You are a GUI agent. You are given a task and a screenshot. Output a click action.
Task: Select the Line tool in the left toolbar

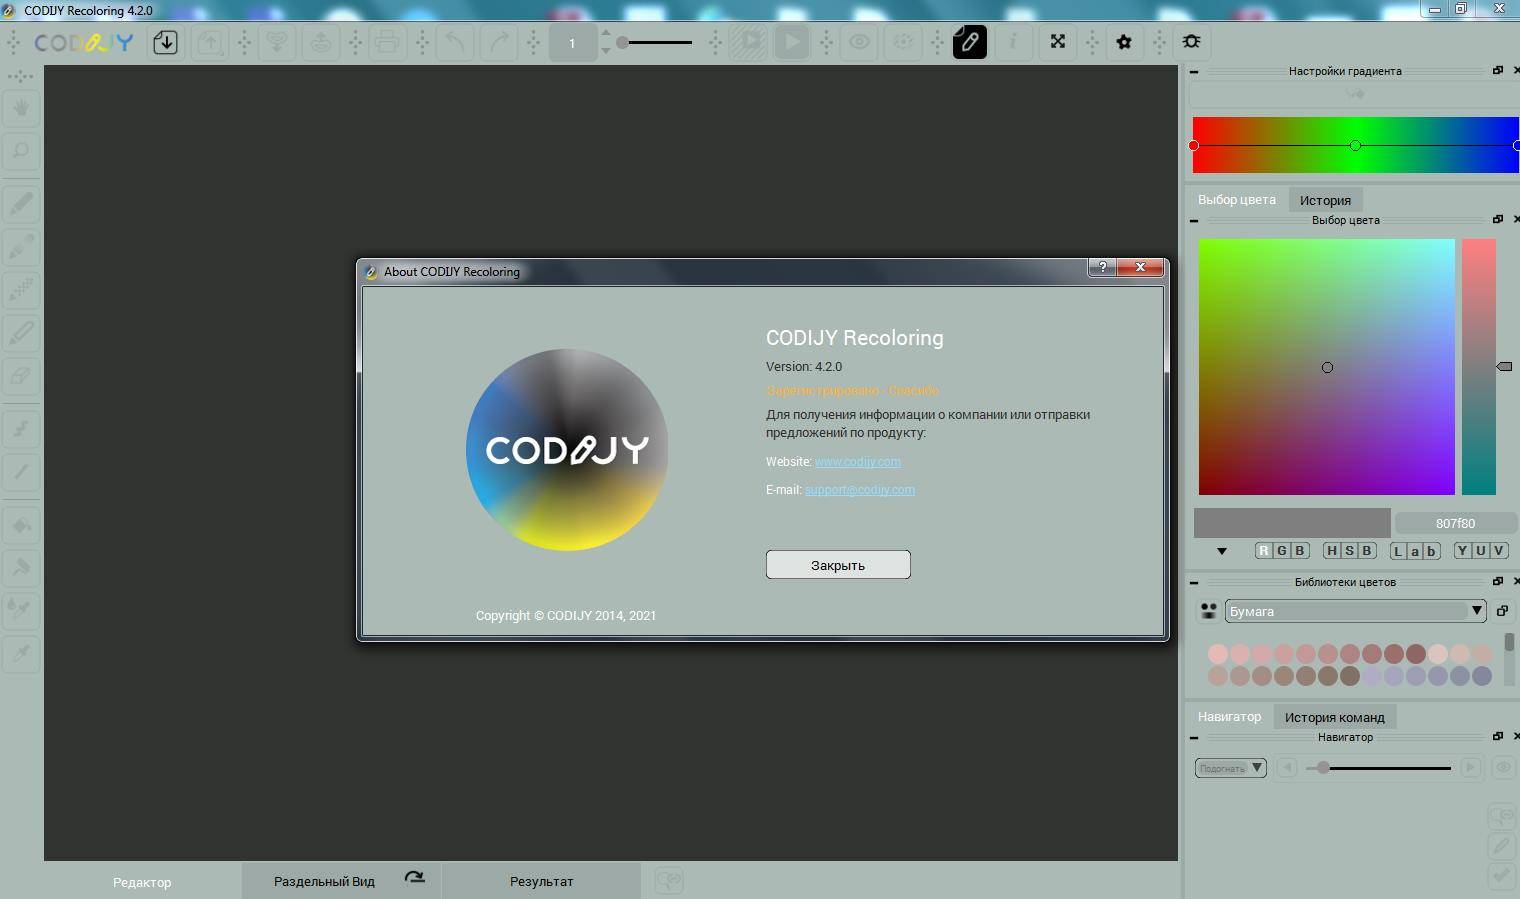pyautogui.click(x=21, y=472)
